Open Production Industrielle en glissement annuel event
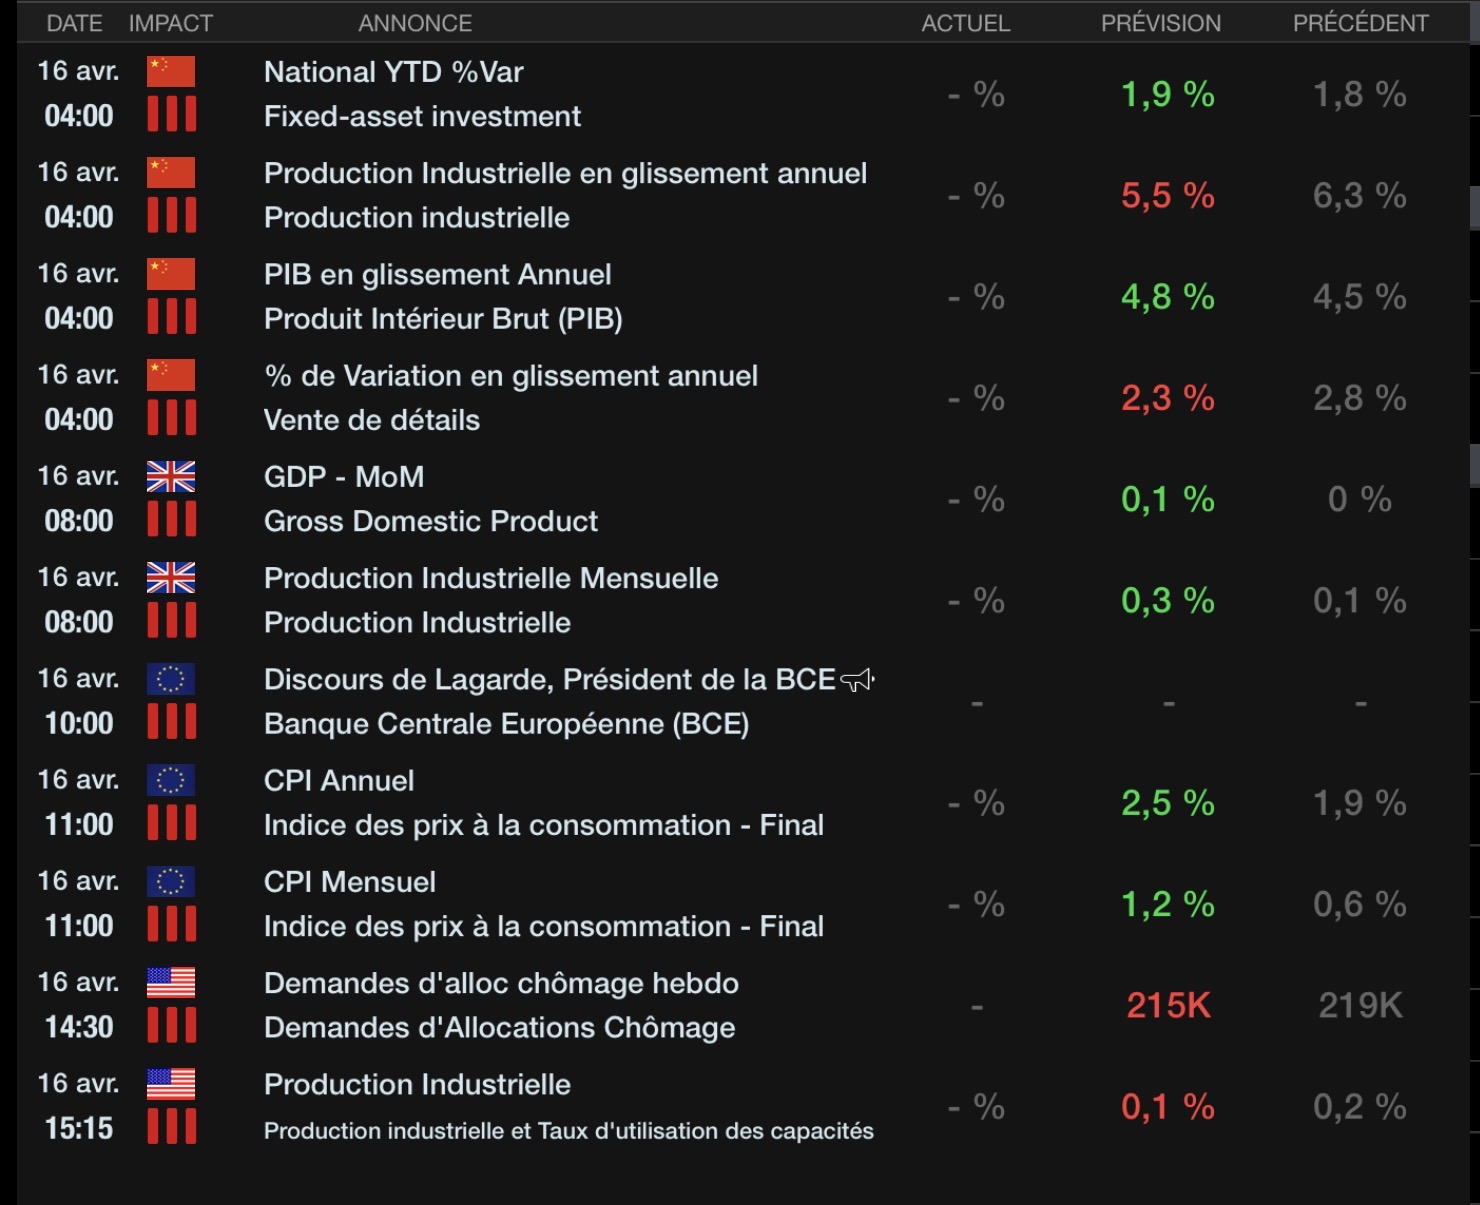 point(566,173)
